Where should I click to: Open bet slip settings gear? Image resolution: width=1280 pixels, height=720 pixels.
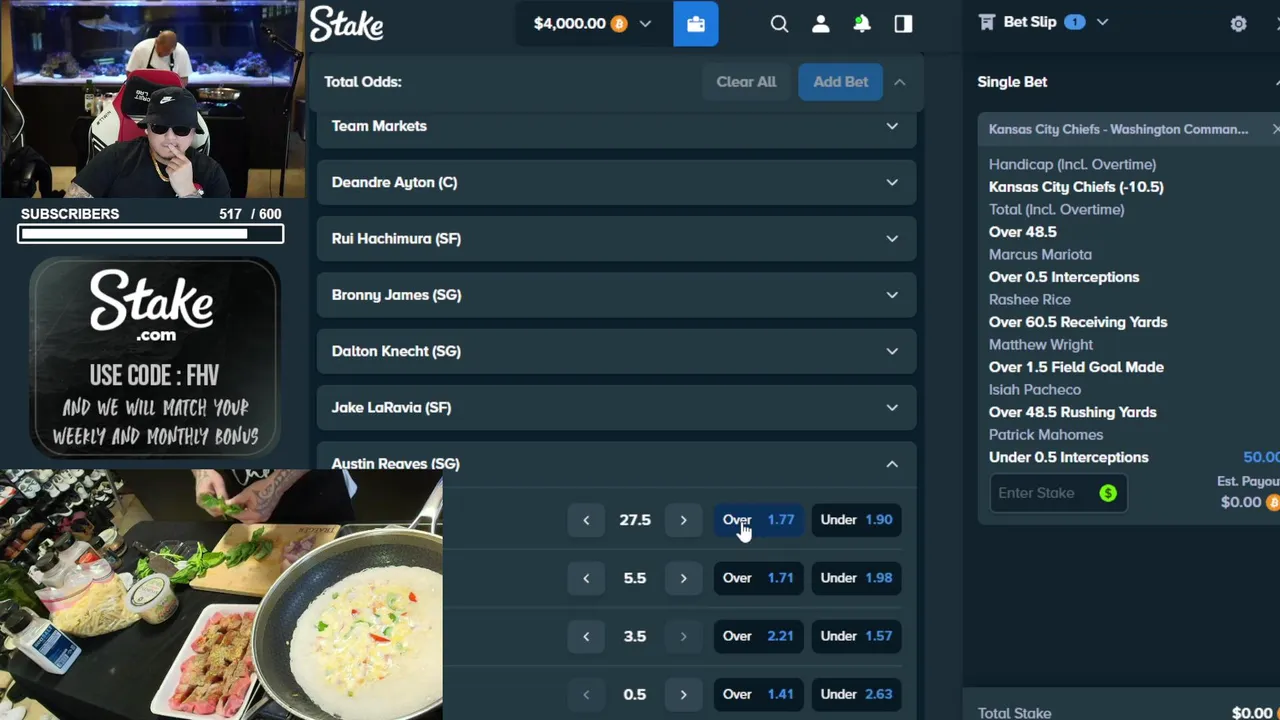1238,24
